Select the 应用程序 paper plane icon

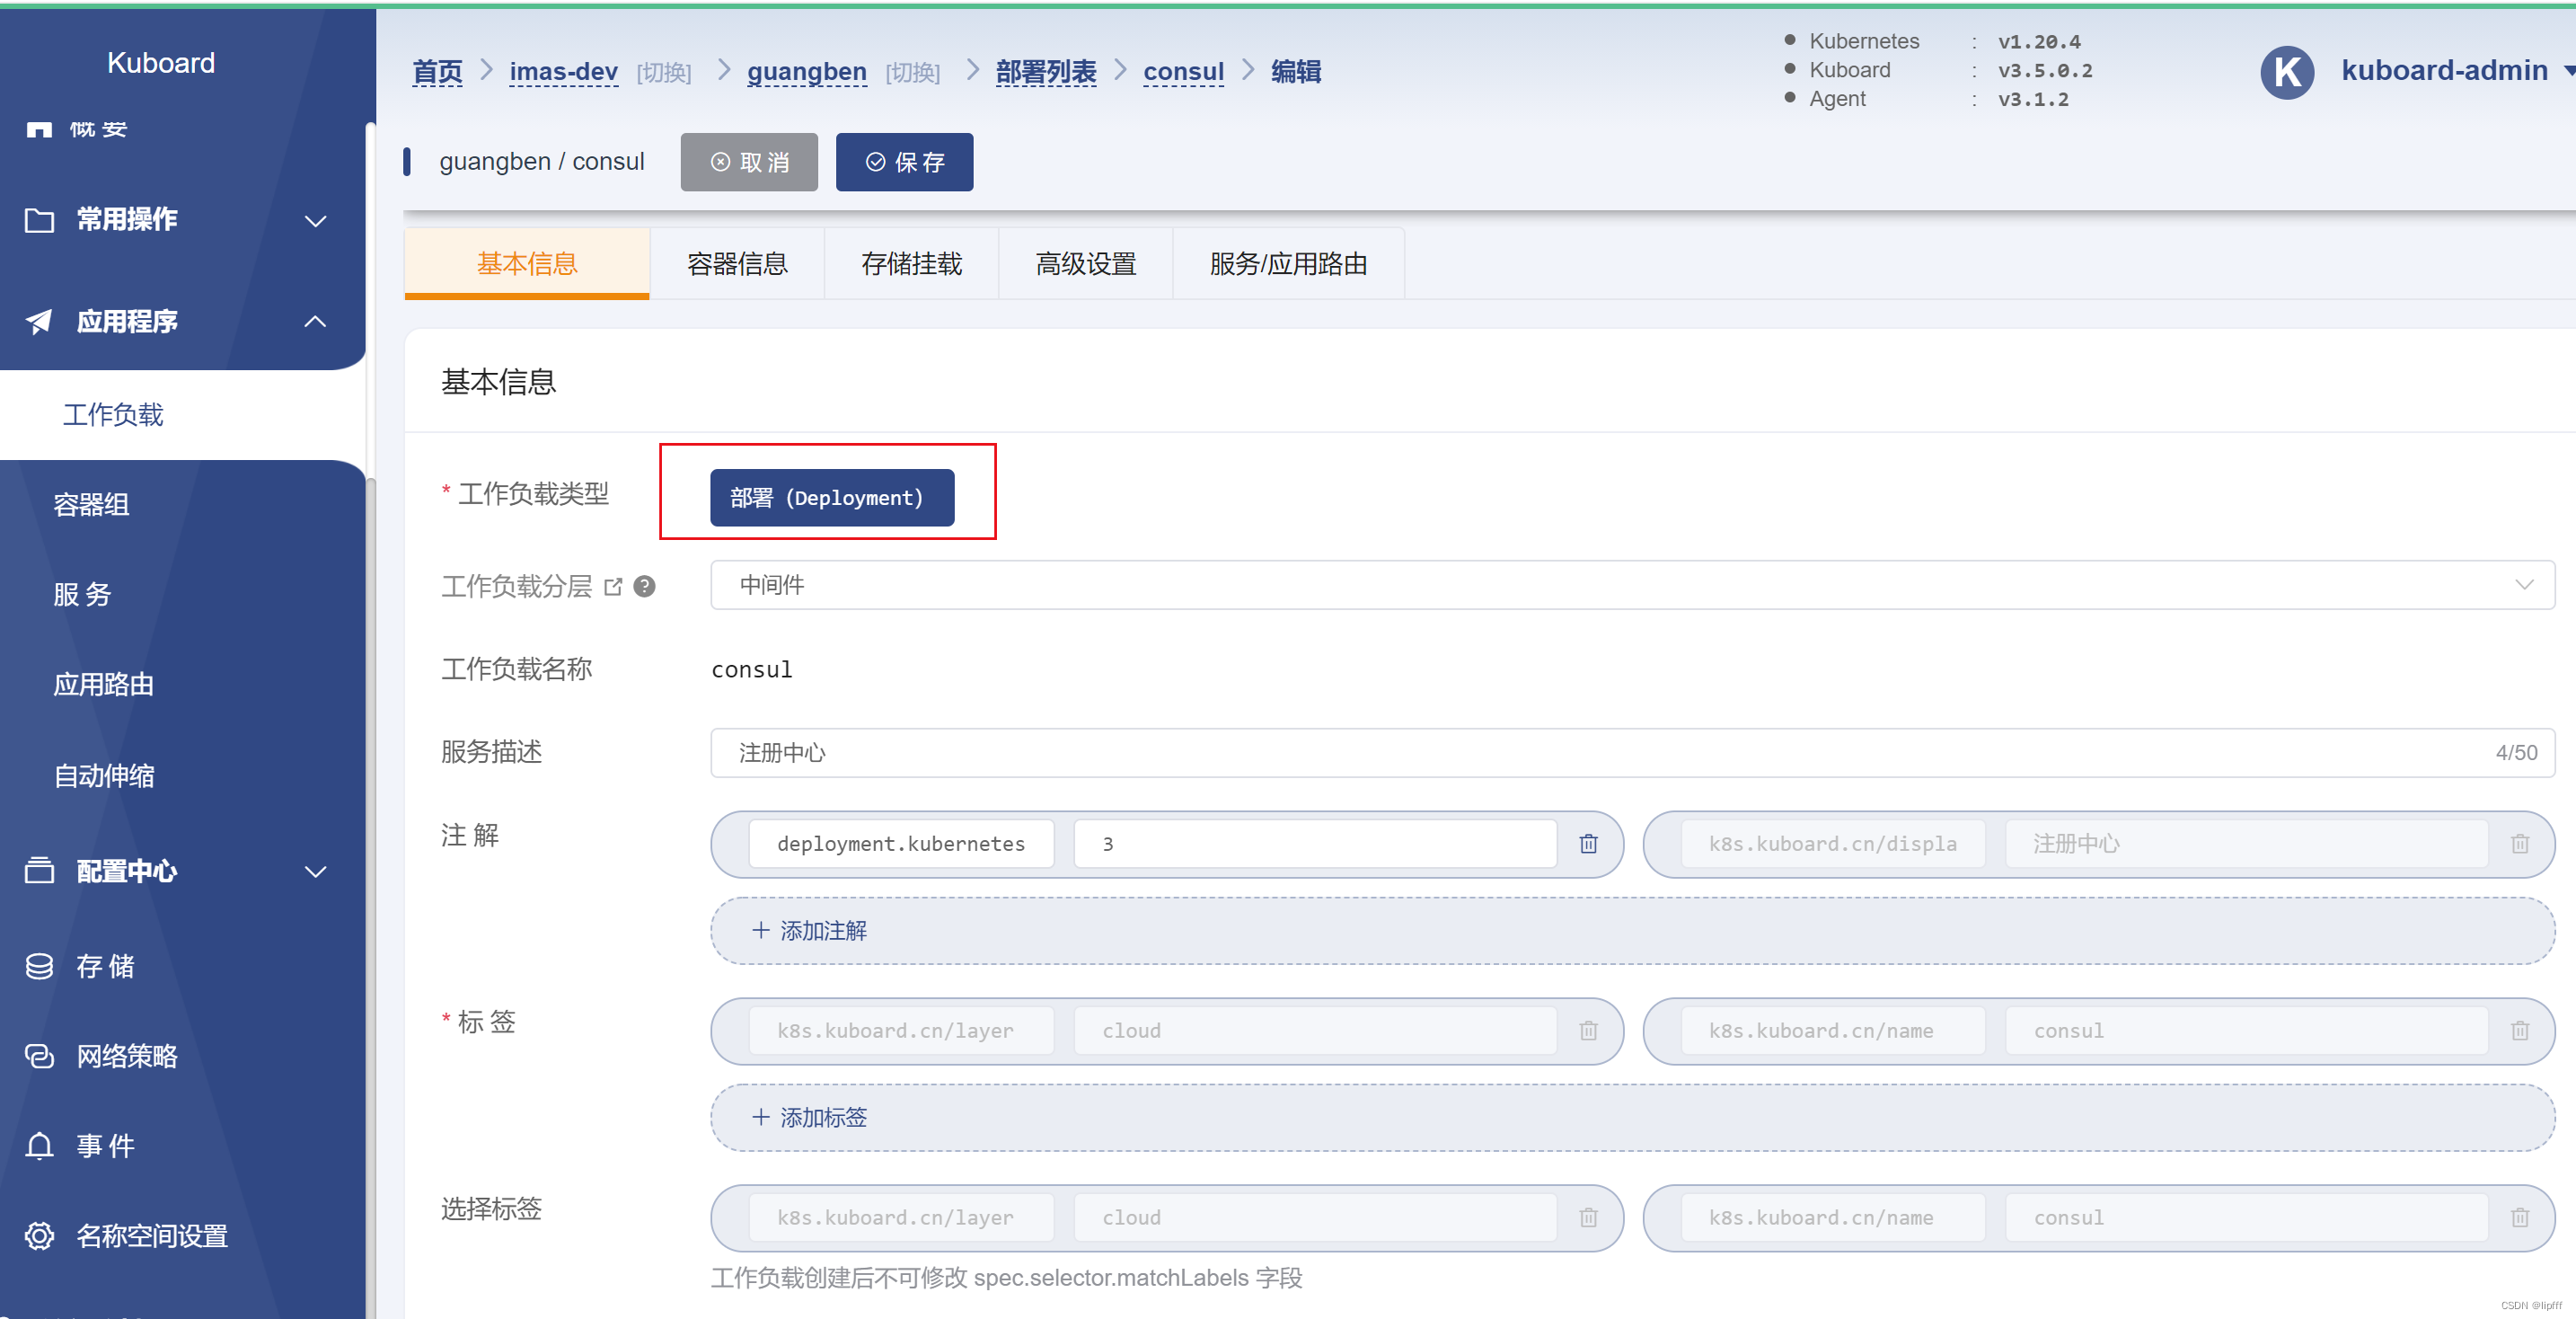[38, 321]
